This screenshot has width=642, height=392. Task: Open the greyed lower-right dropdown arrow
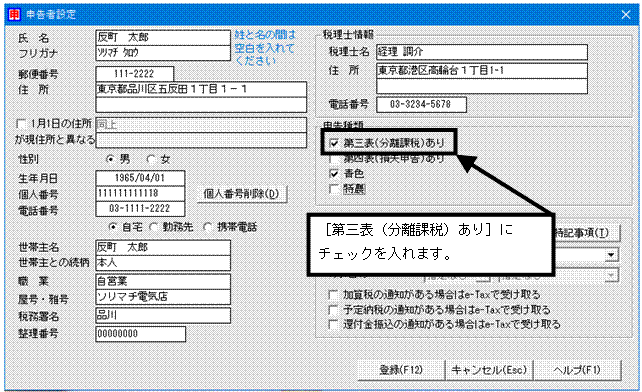[611, 276]
